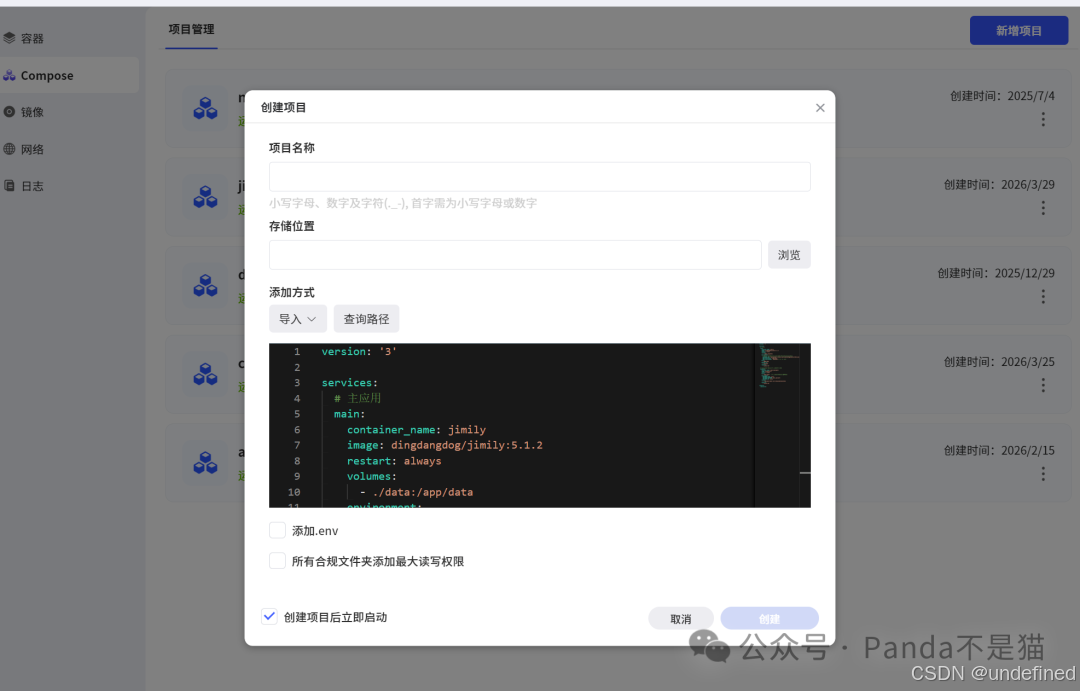This screenshot has width=1080, height=691.
Task: Click the compose icon of the 2026/3/29 project
Action: [205, 197]
